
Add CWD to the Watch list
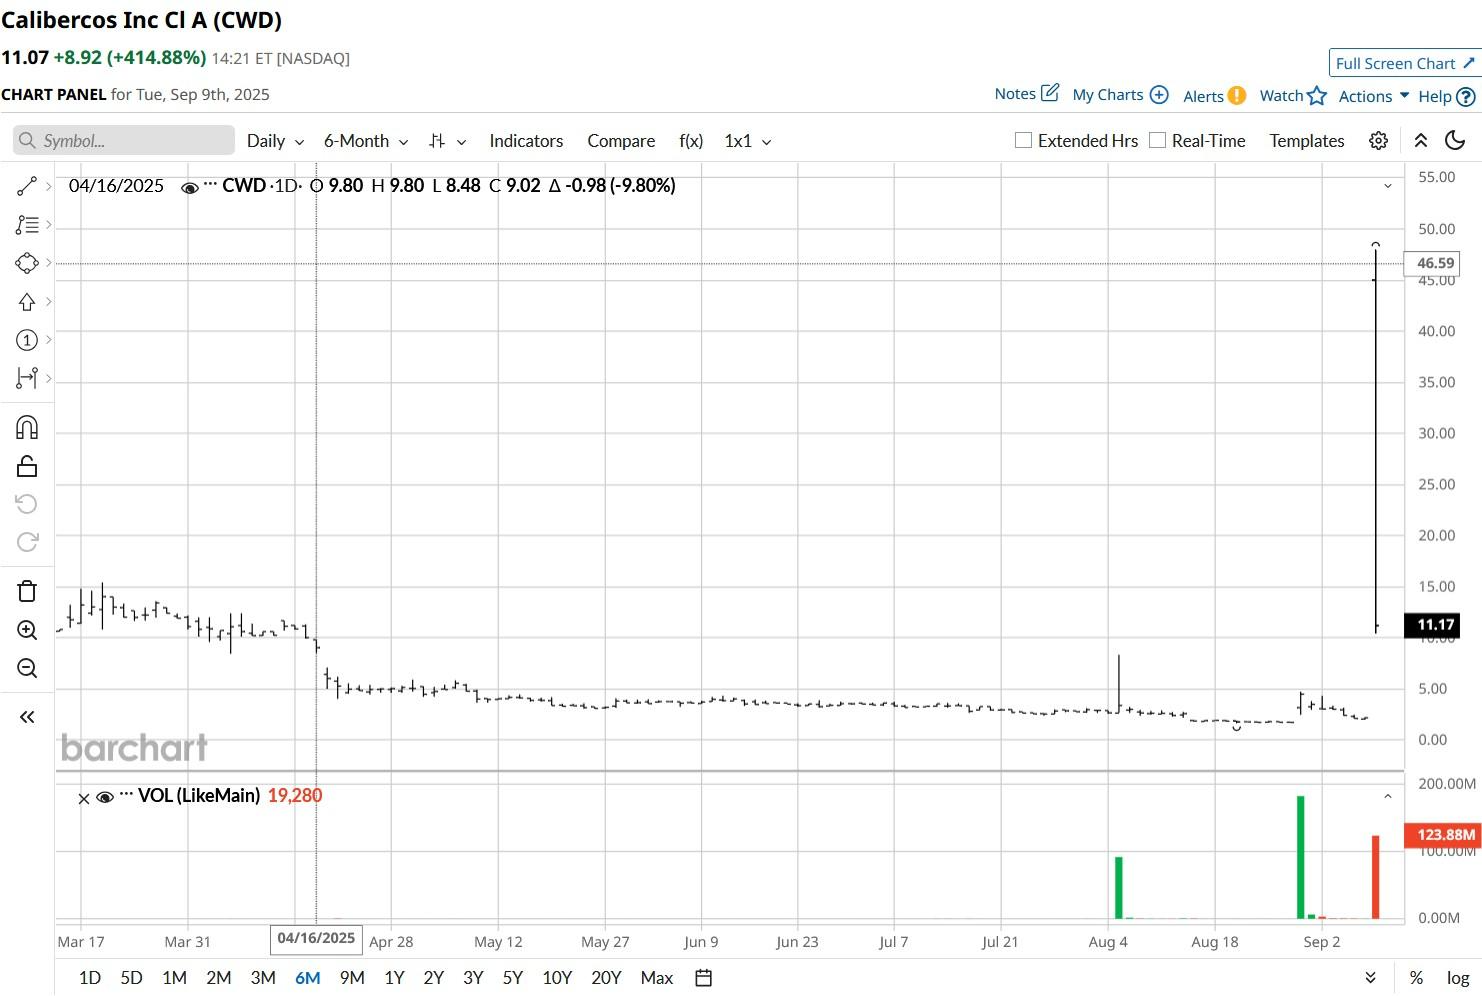1292,96
